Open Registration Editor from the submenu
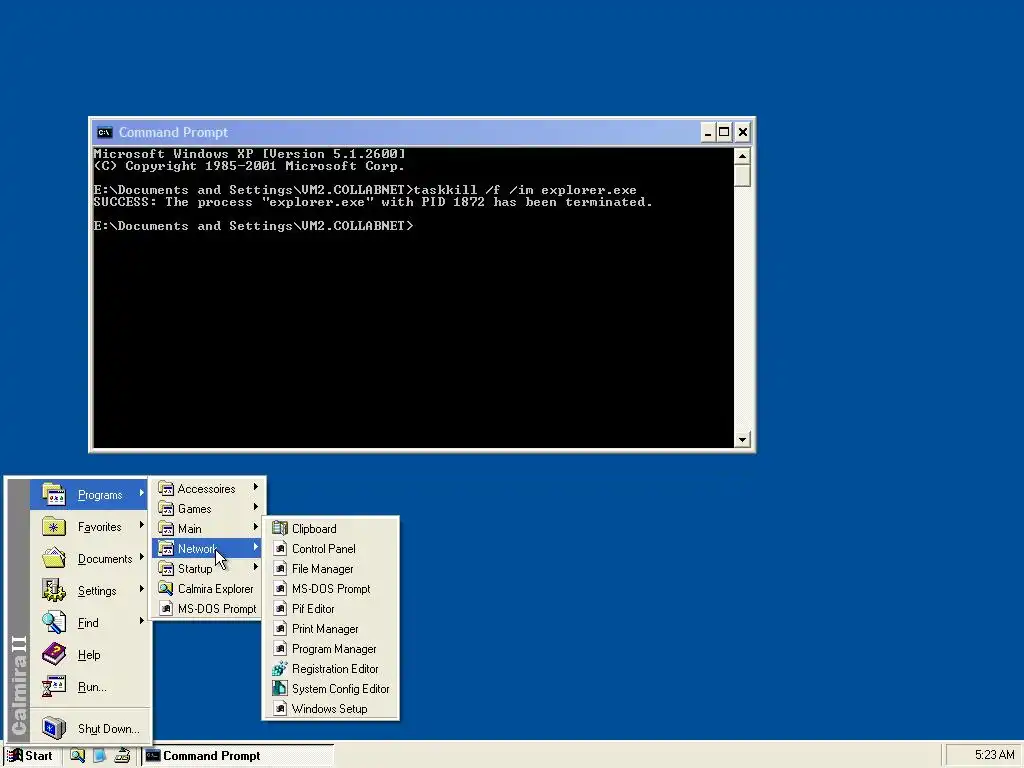The width and height of the screenshot is (1024, 768). point(330,669)
